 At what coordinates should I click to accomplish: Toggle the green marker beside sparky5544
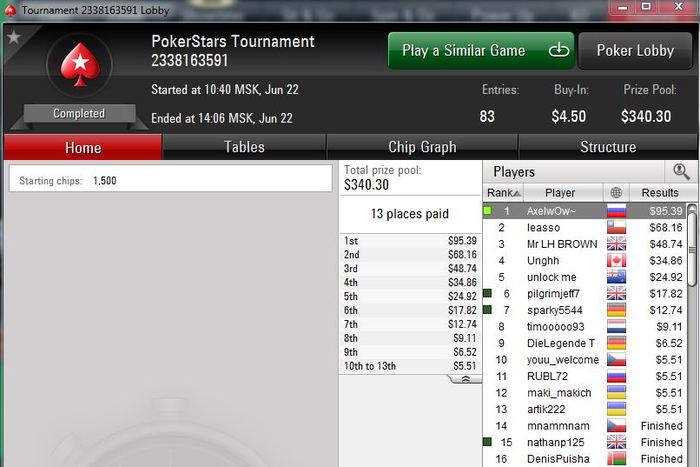(488, 309)
